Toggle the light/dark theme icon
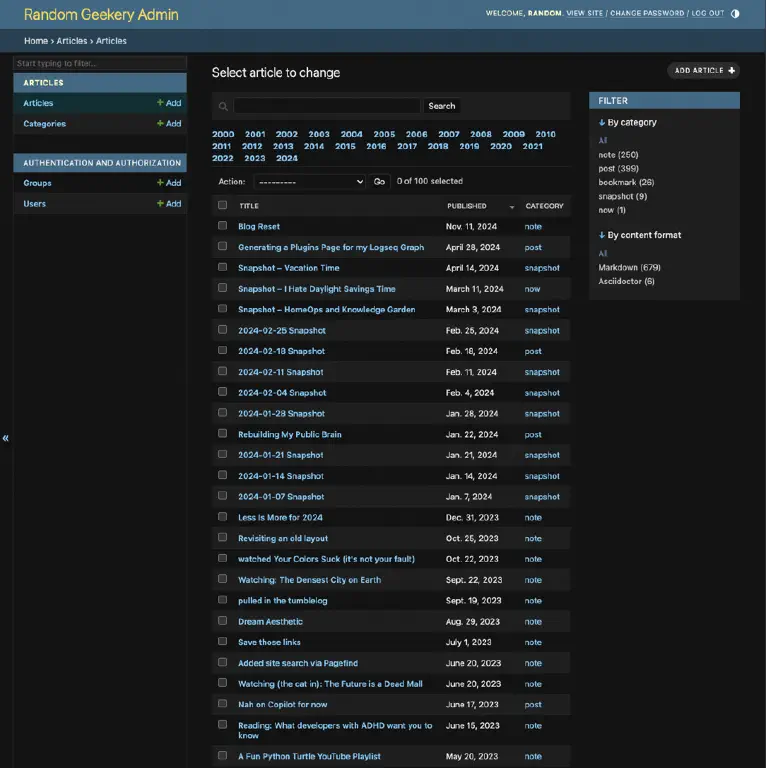 [735, 14]
